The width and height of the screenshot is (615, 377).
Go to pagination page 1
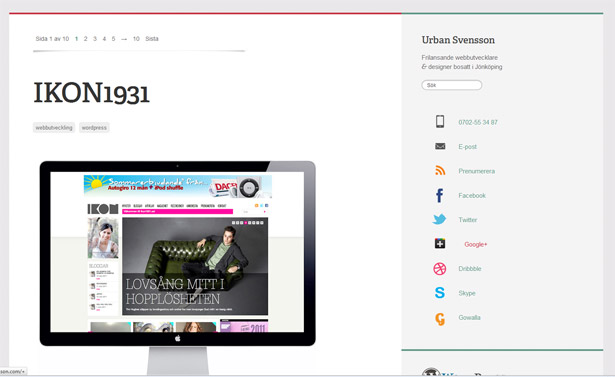(x=76, y=39)
